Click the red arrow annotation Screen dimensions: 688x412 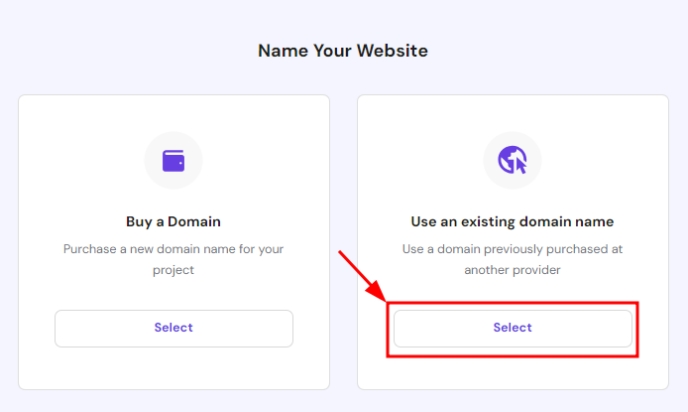362,275
